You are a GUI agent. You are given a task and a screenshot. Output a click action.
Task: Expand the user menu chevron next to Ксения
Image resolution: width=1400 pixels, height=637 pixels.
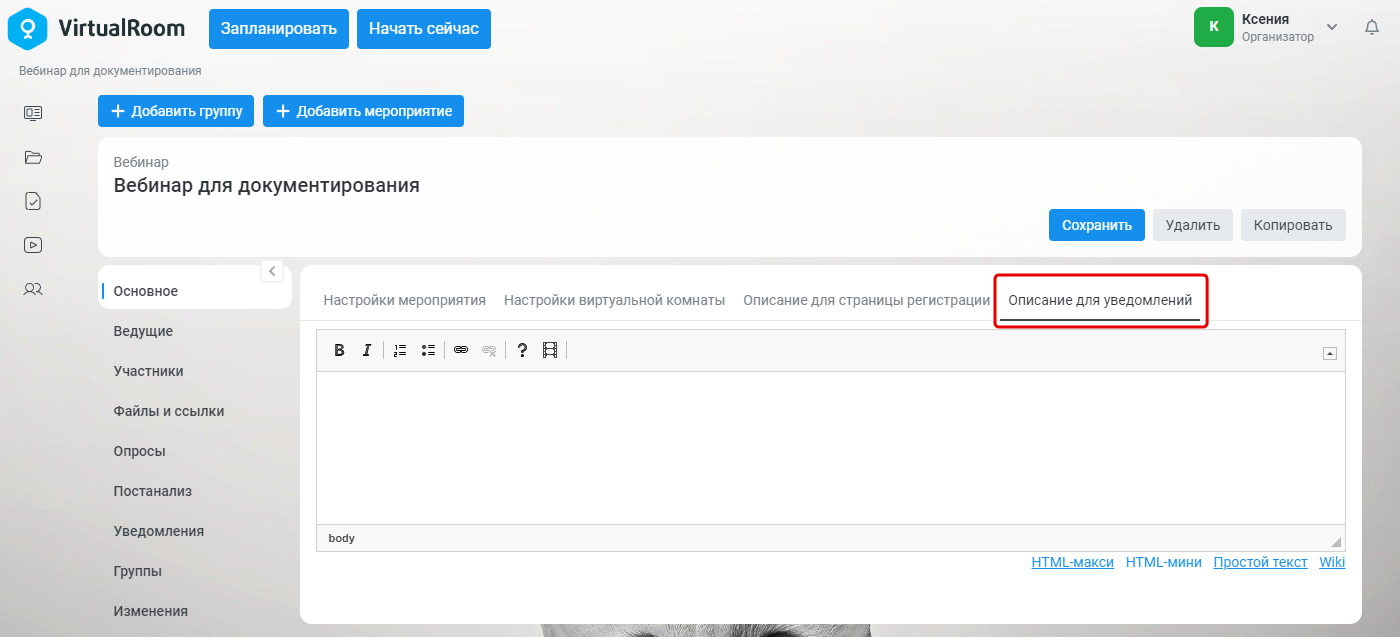coord(1332,27)
